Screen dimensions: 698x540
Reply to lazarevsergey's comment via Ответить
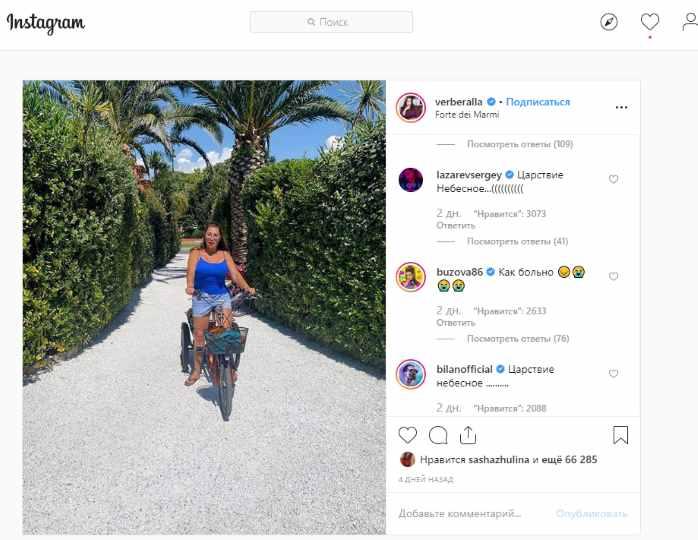455,226
